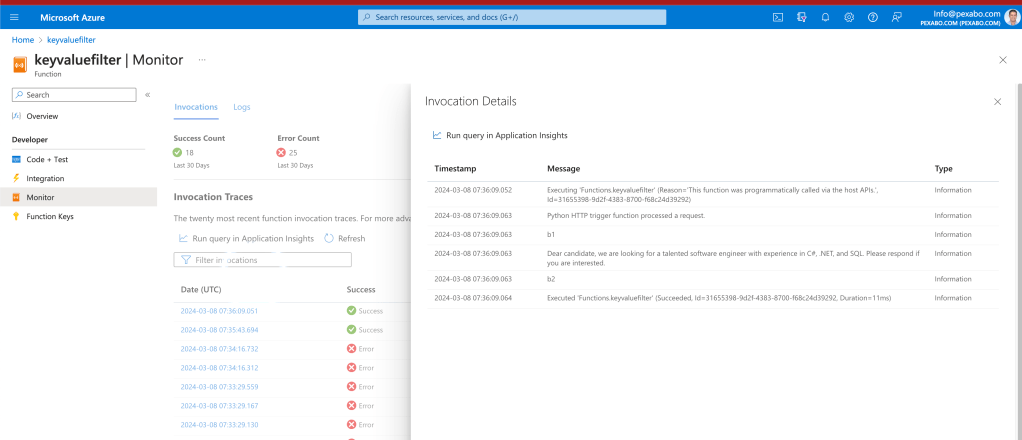
Task: Open invocation 2024-03-08 07:34:16.732
Action: click(220, 349)
